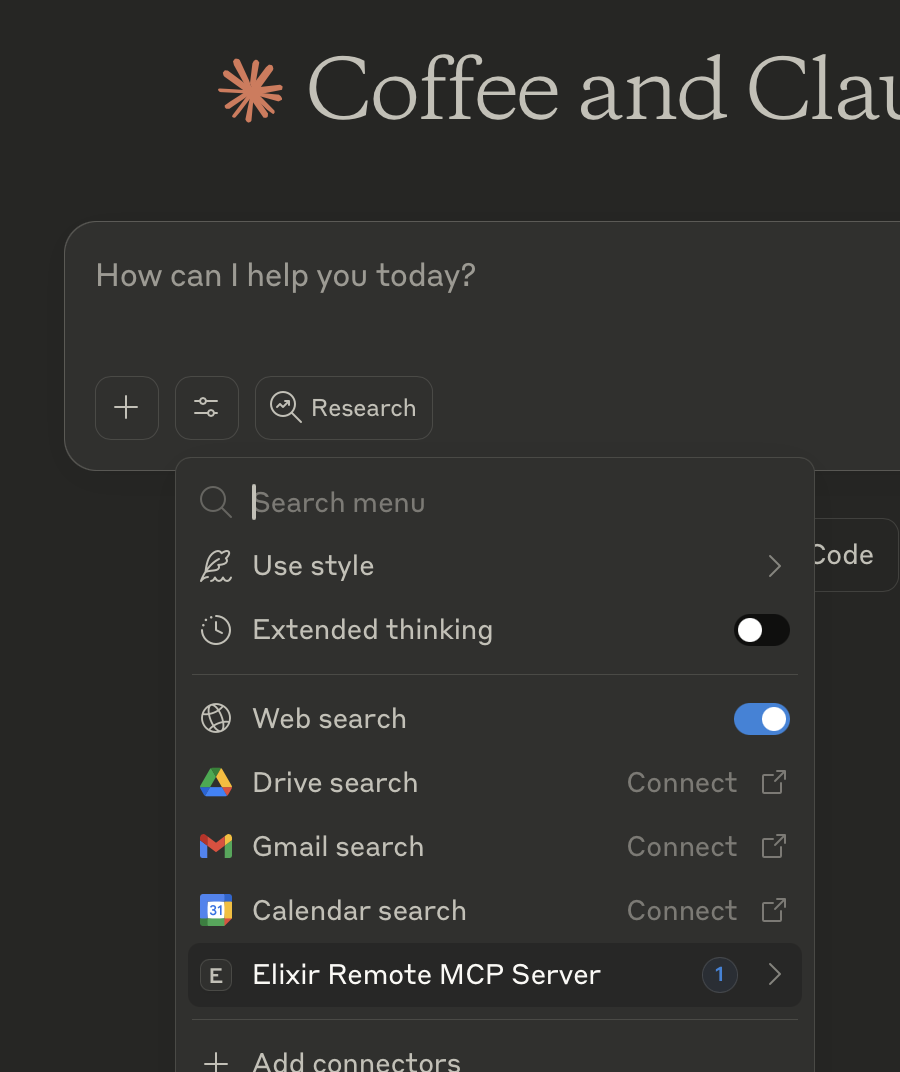The width and height of the screenshot is (900, 1072).
Task: Click the Search menu field
Action: (x=494, y=502)
